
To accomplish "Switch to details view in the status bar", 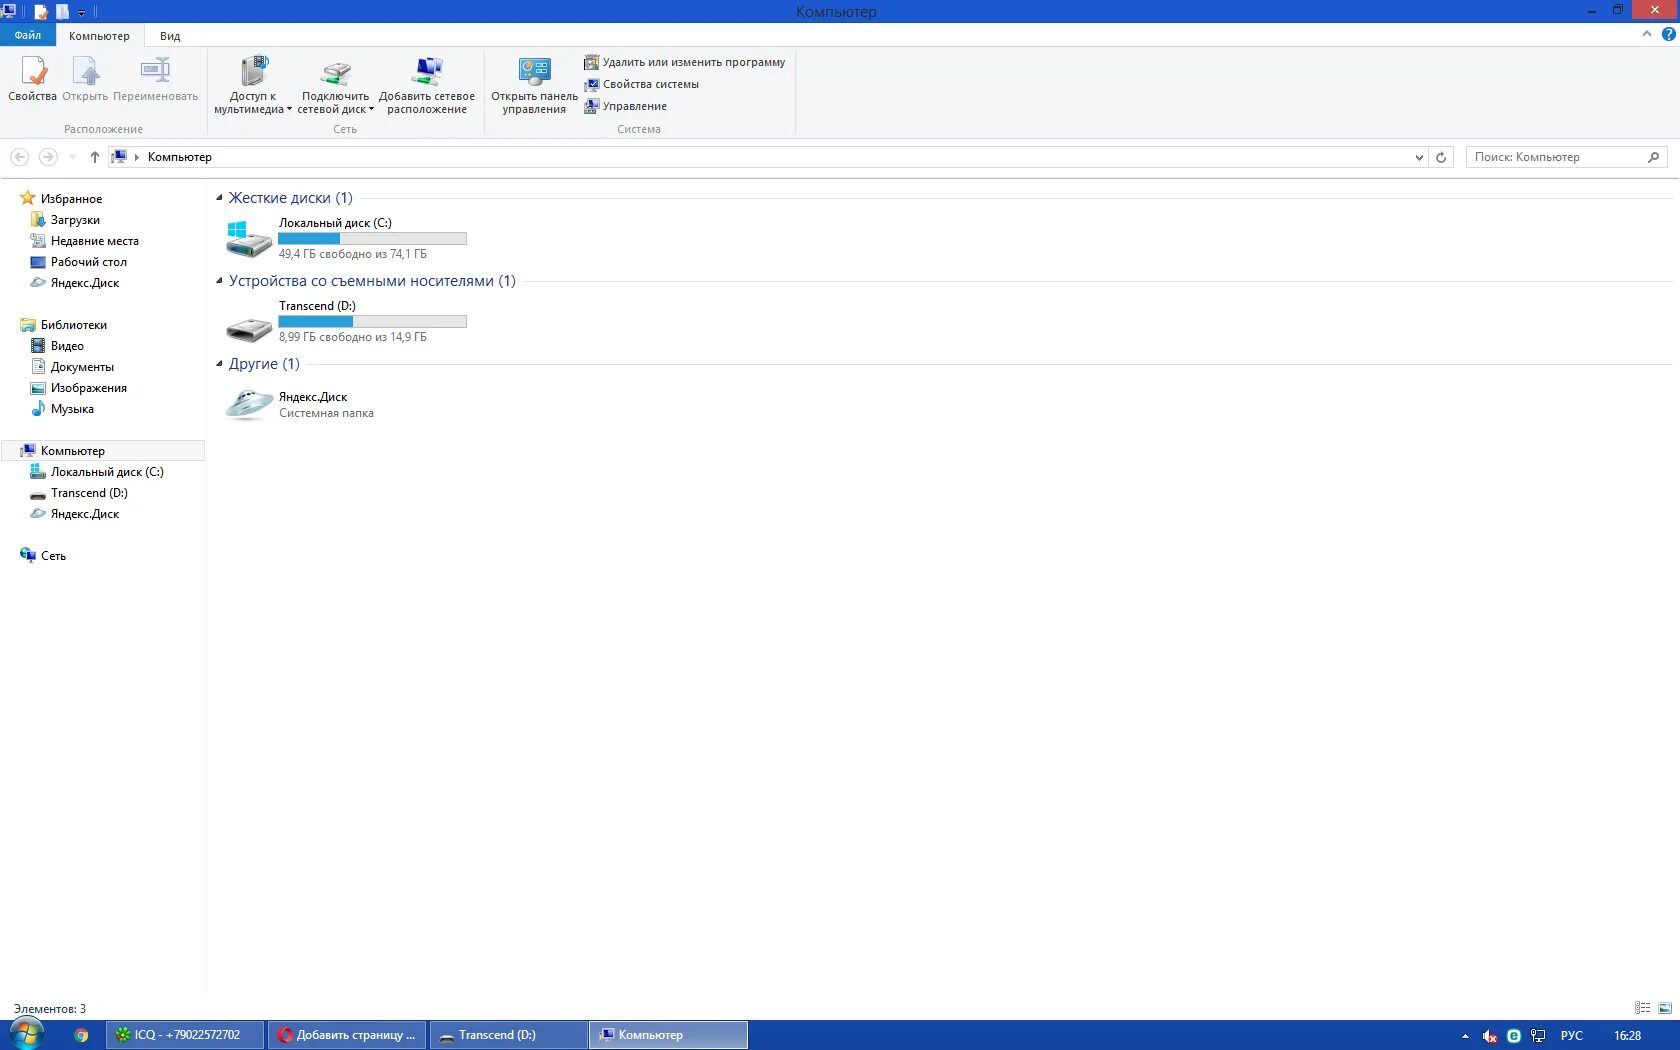I will (1642, 1008).
